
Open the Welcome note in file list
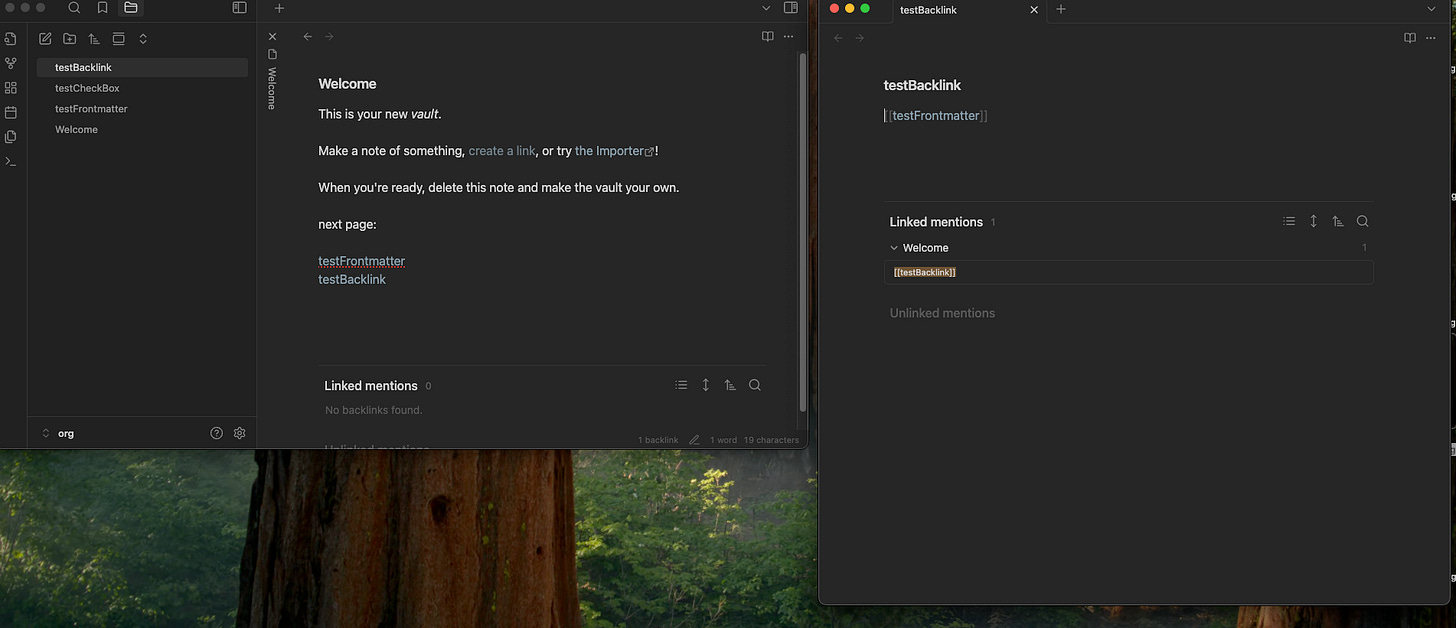pyautogui.click(x=142, y=130)
